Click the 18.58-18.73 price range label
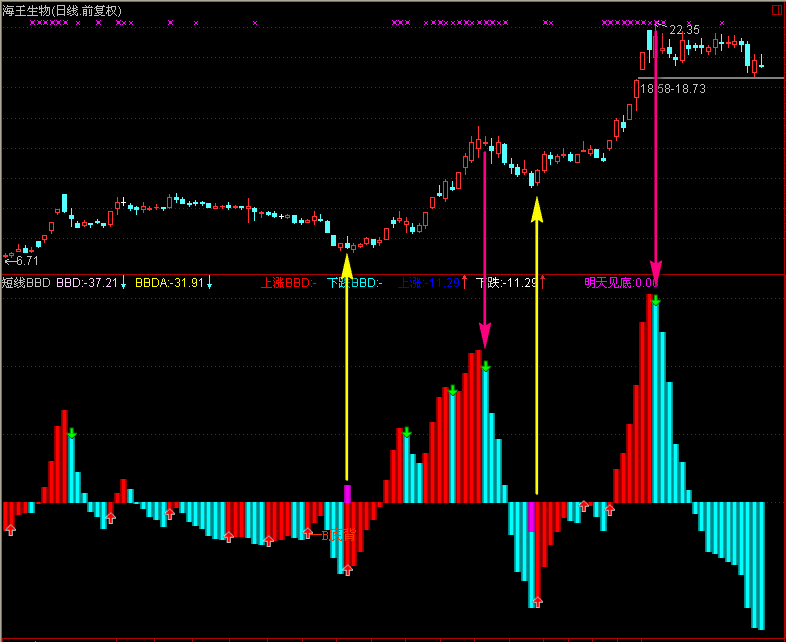Image resolution: width=786 pixels, height=642 pixels. point(673,89)
